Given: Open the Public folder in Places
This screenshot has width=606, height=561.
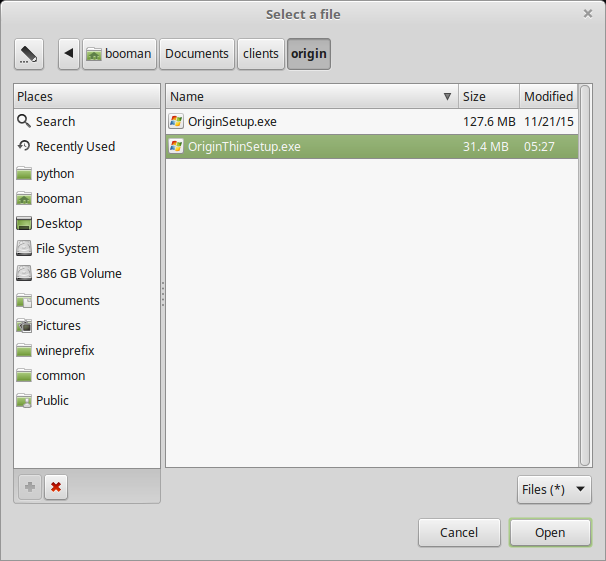Looking at the screenshot, I should point(87,401).
